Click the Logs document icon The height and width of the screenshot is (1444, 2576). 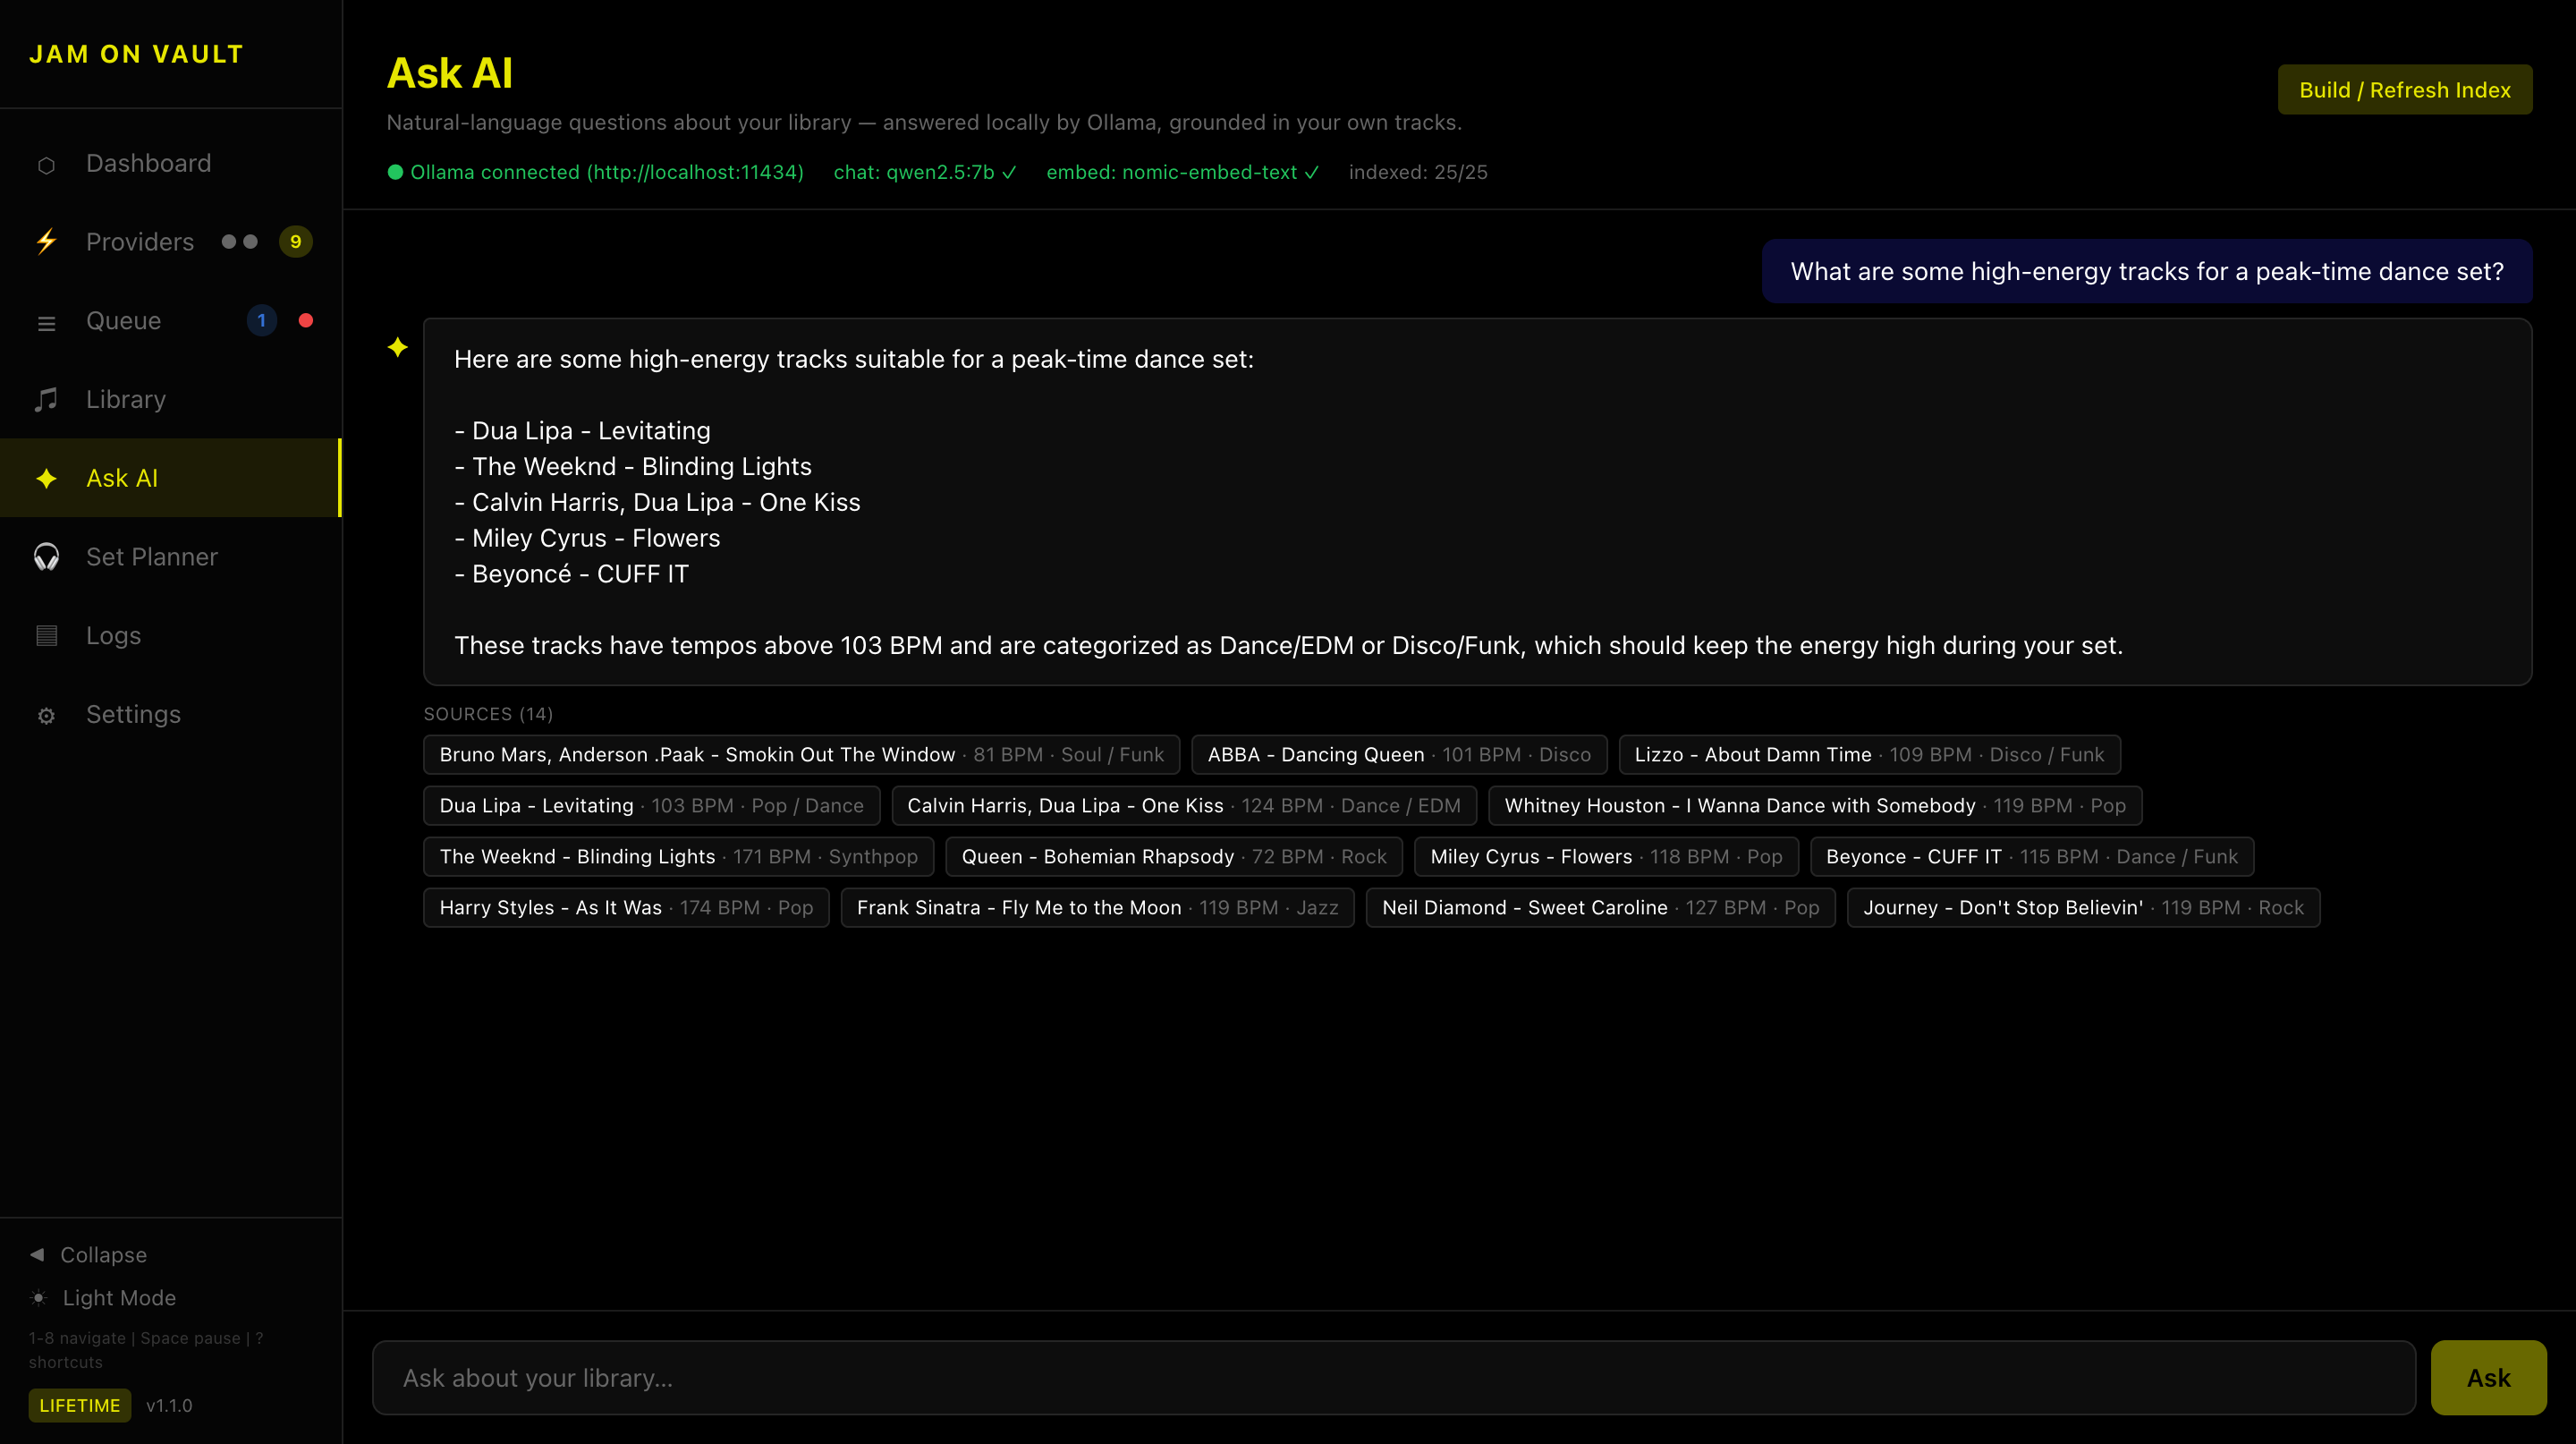46,636
